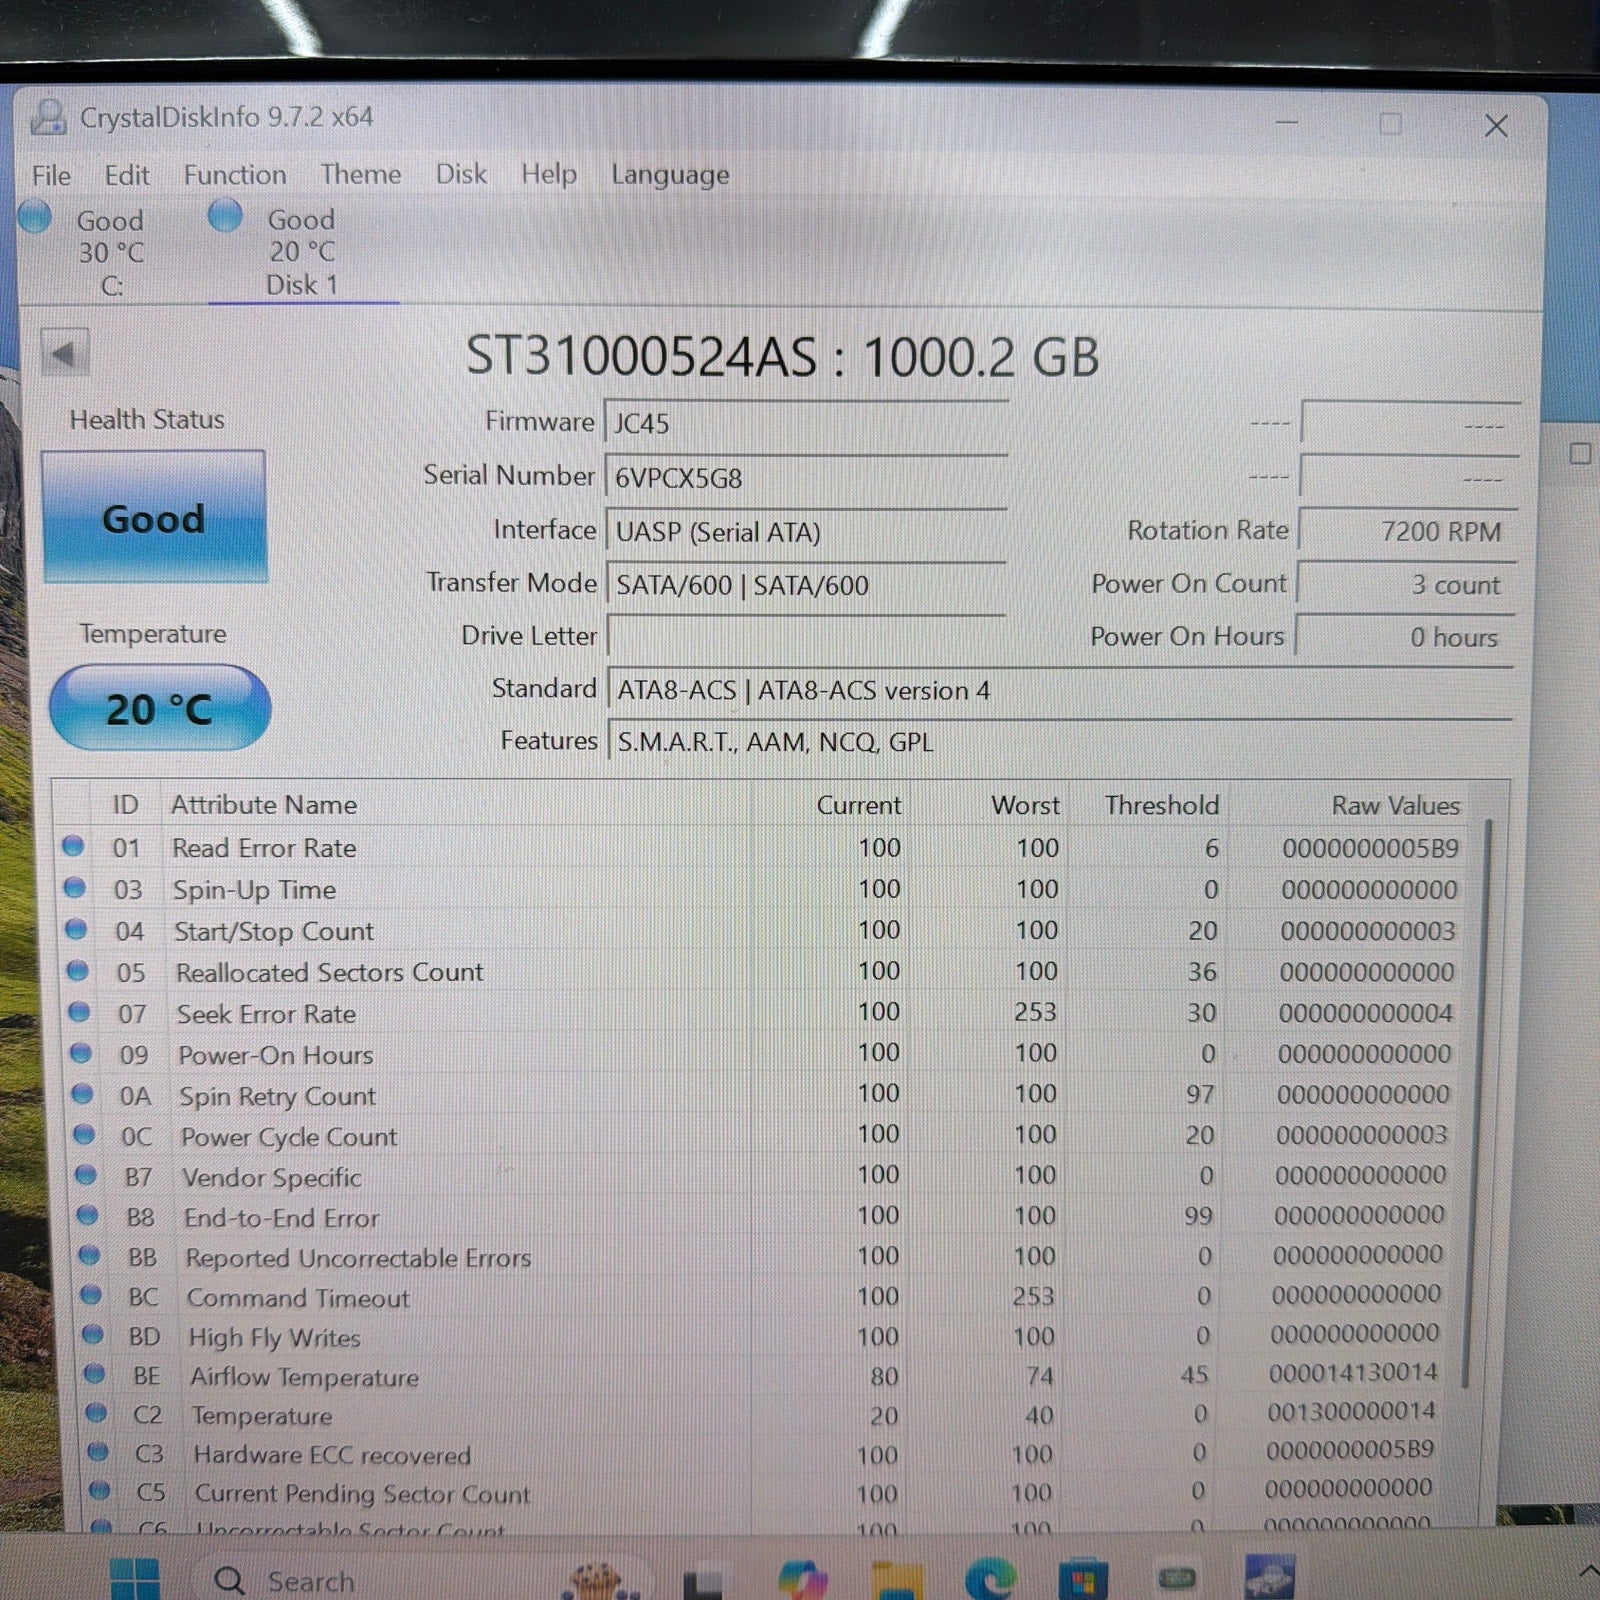Click the Firmware JC45 field
Viewport: 1600px width, 1600px height.
coord(805,424)
